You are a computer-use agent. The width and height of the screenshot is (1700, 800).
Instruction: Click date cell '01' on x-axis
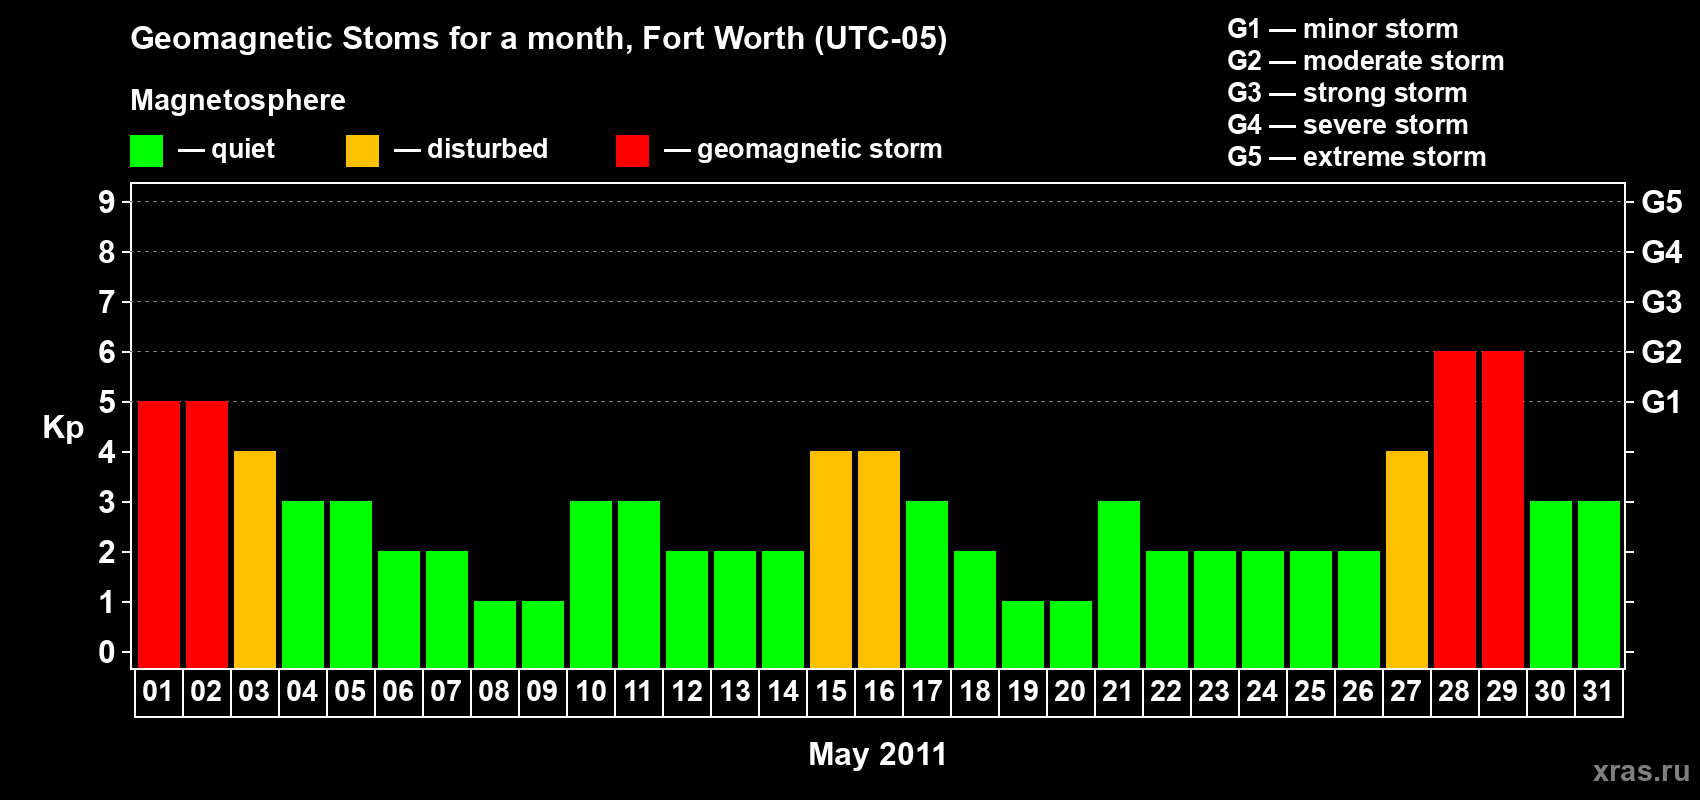tap(159, 692)
